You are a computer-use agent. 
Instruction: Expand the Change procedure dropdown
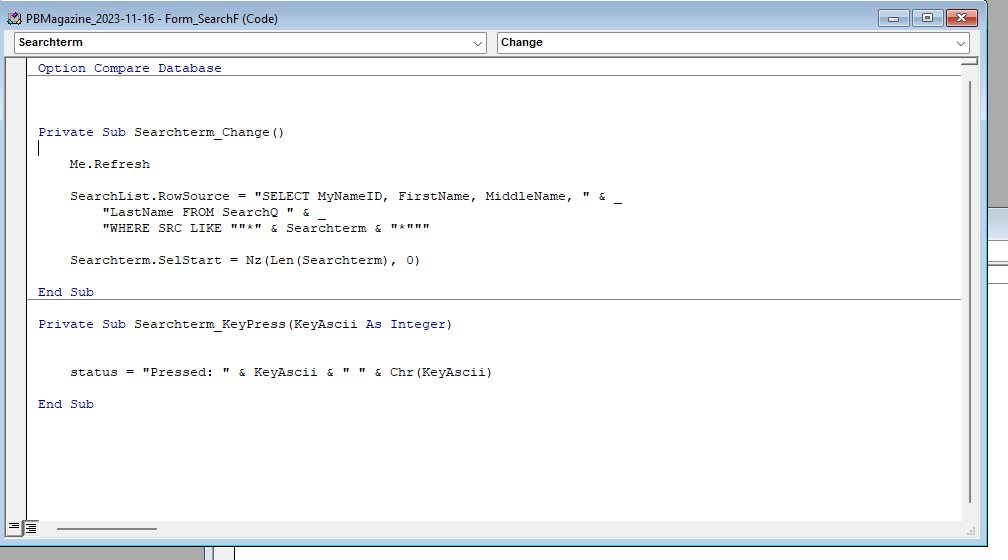coord(961,43)
